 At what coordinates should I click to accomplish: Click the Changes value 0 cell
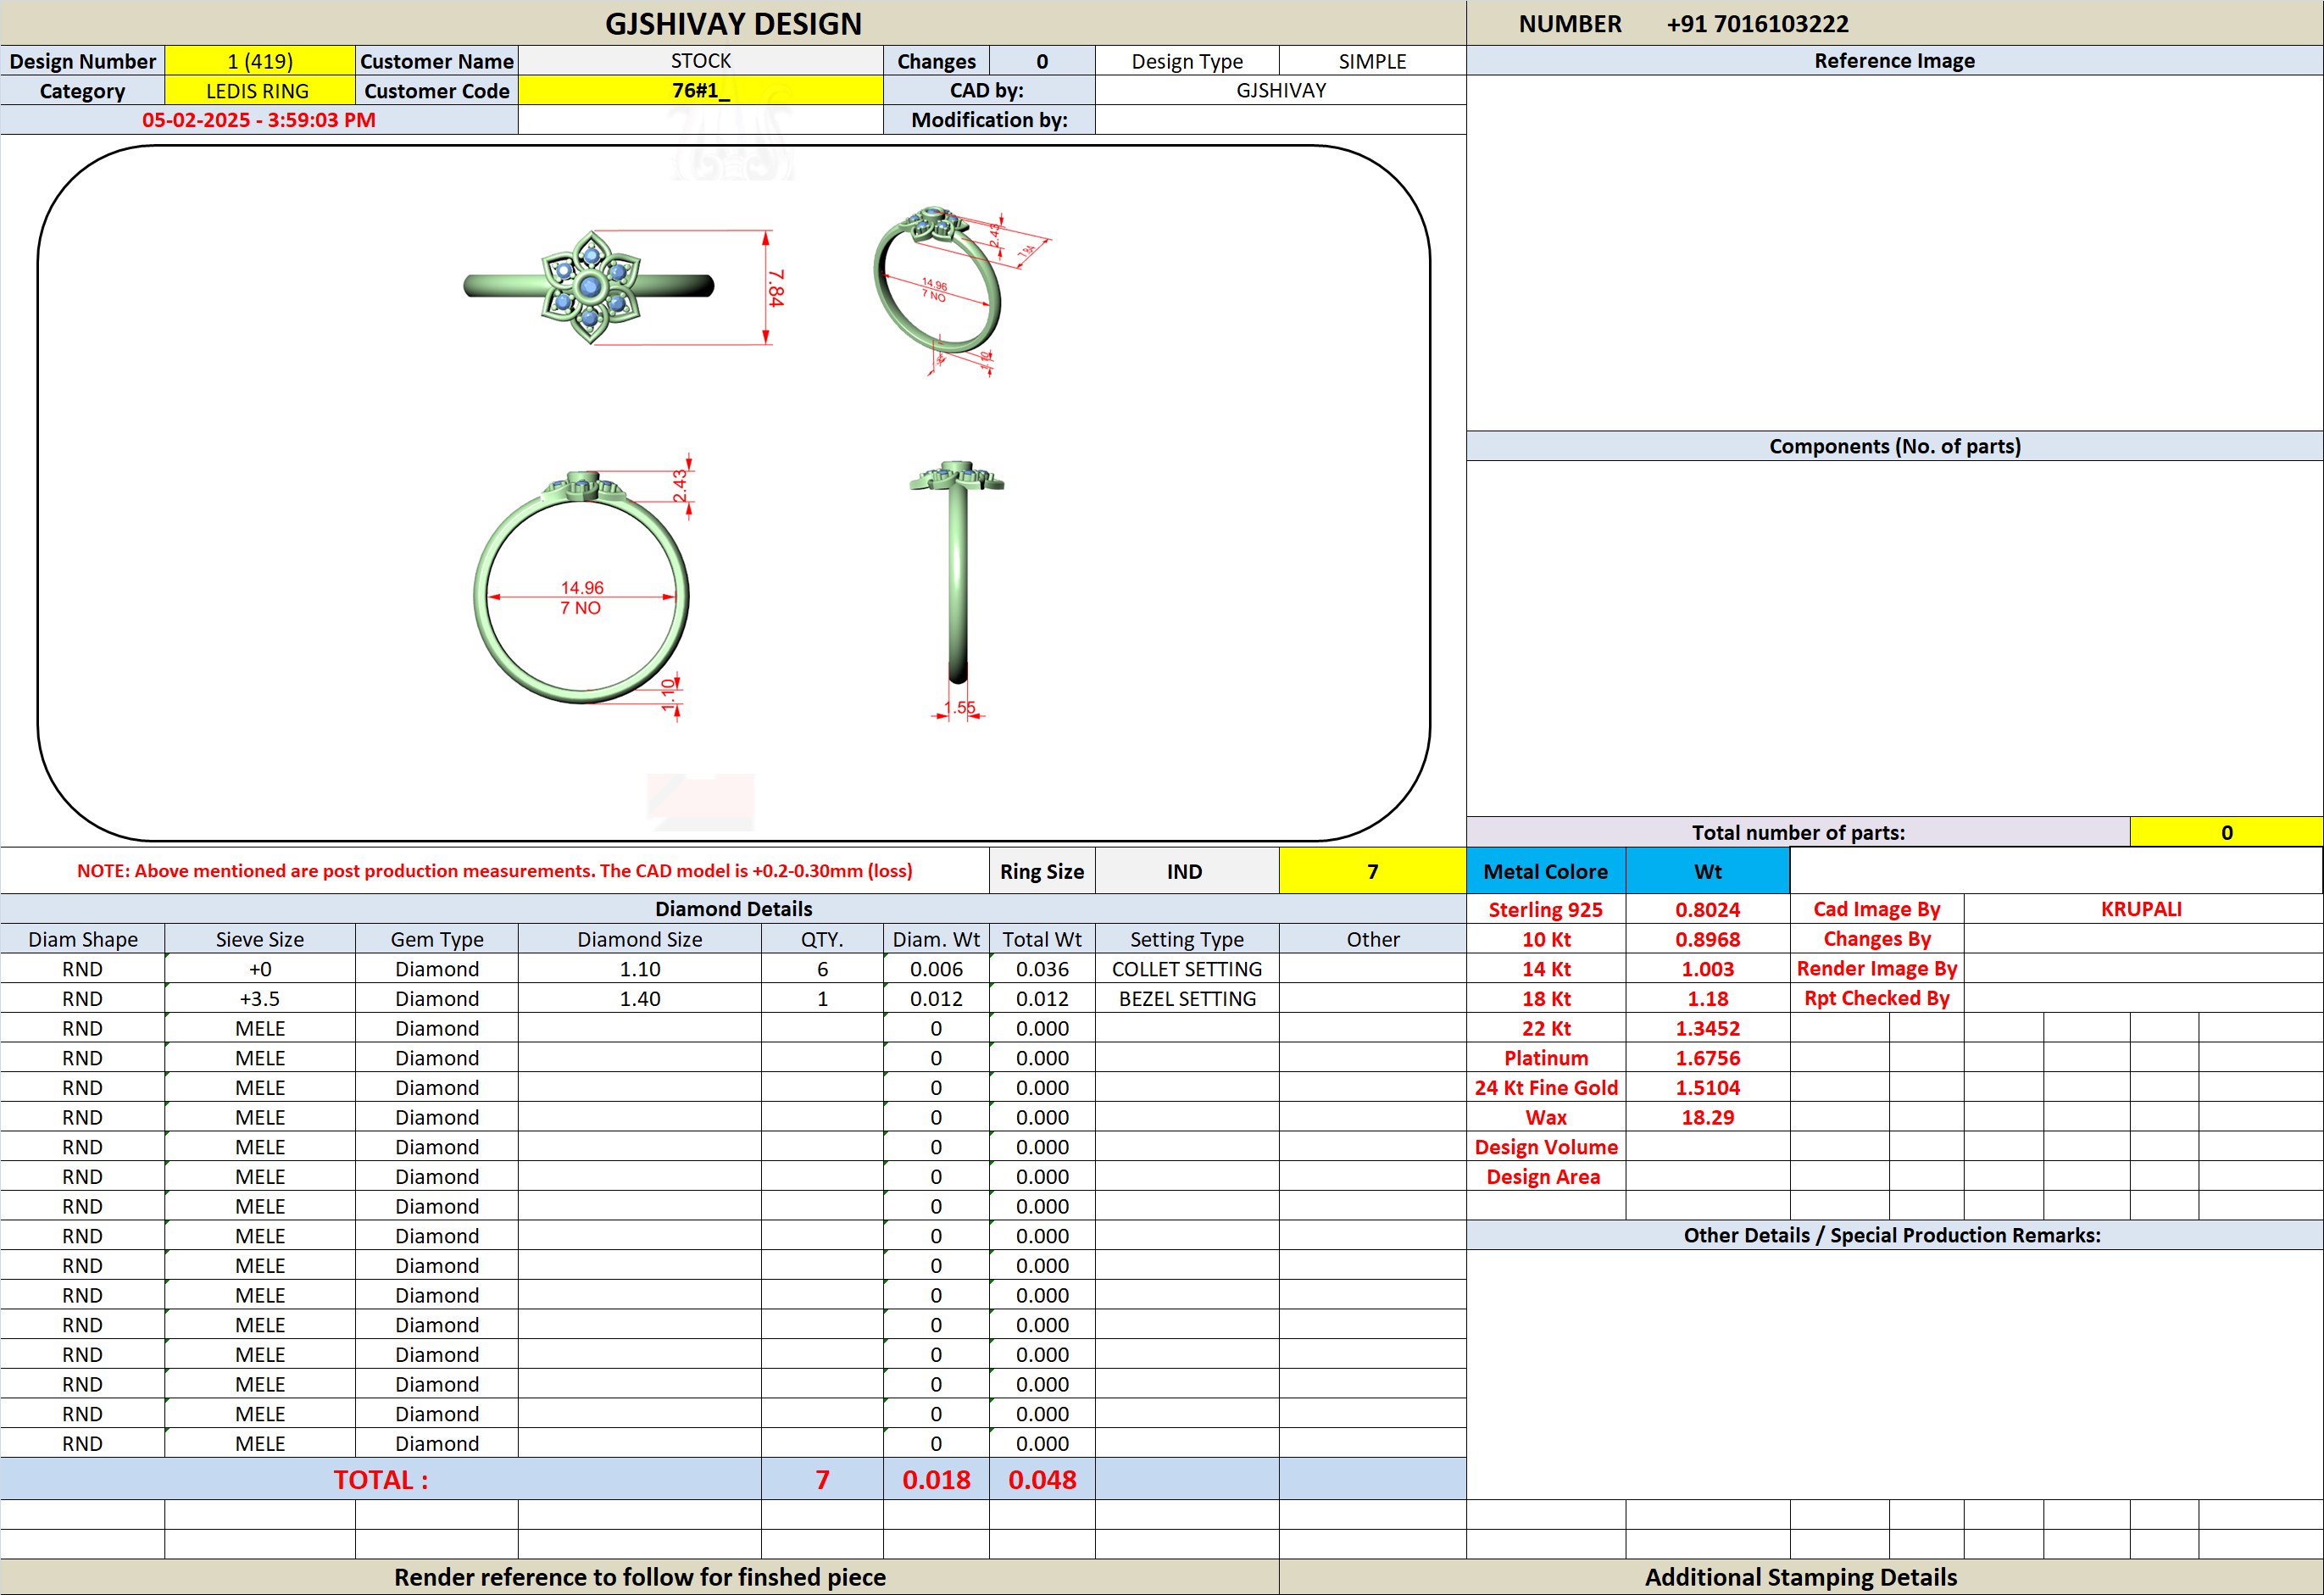(1042, 61)
